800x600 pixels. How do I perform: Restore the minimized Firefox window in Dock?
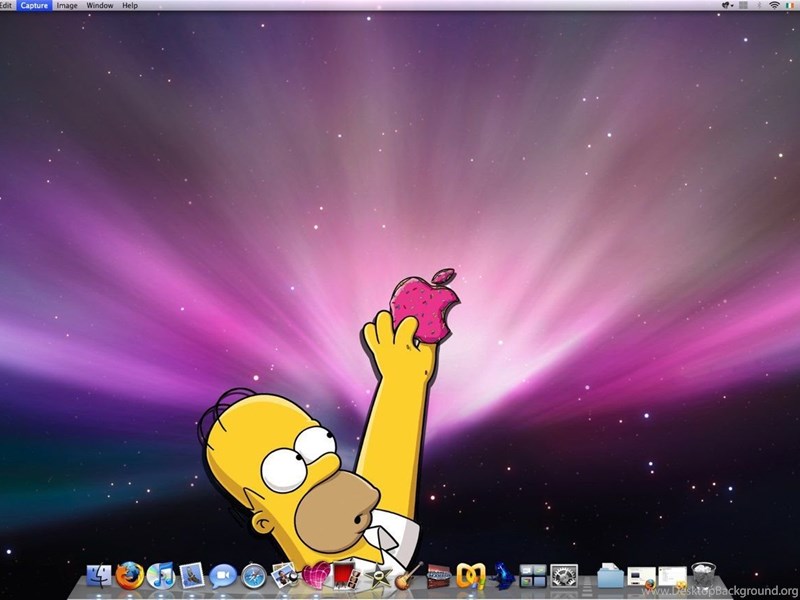[x=641, y=578]
